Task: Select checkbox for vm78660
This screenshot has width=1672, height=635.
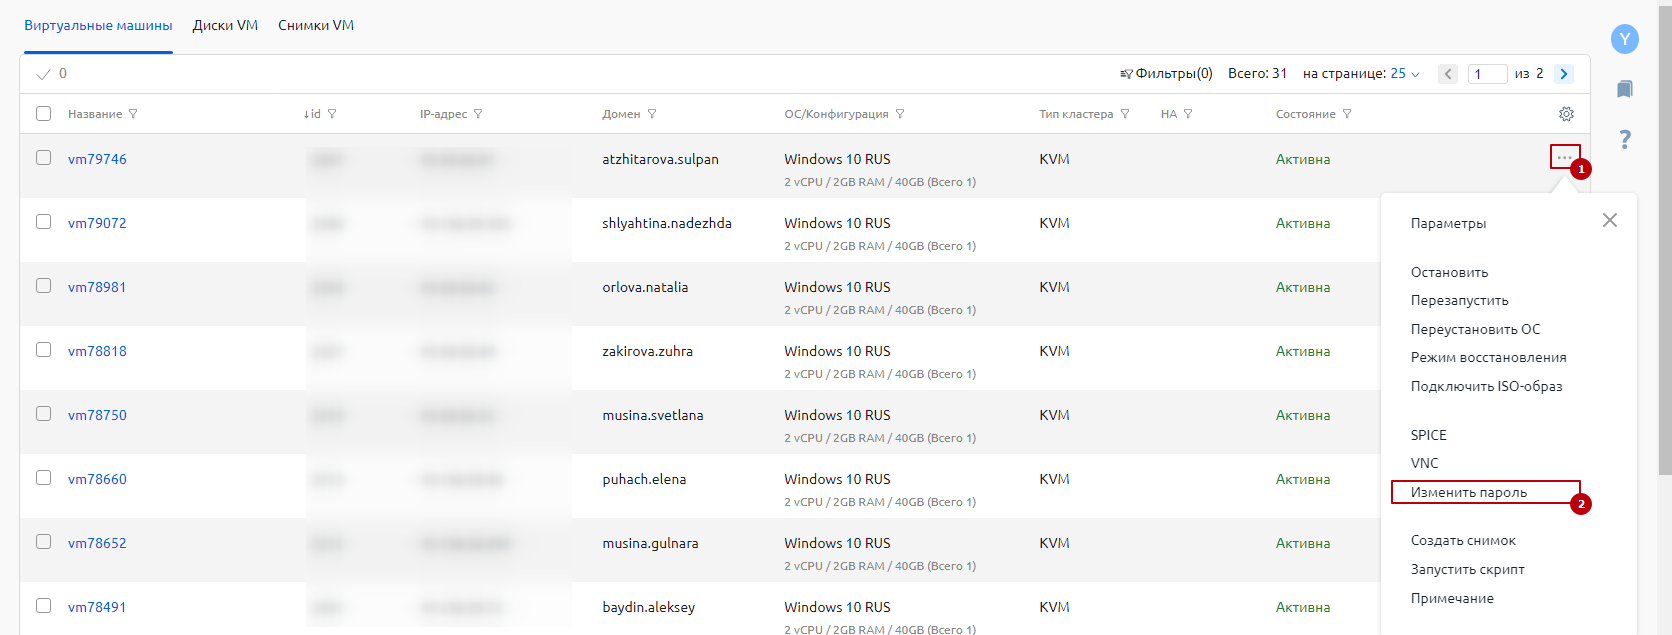Action: [43, 477]
